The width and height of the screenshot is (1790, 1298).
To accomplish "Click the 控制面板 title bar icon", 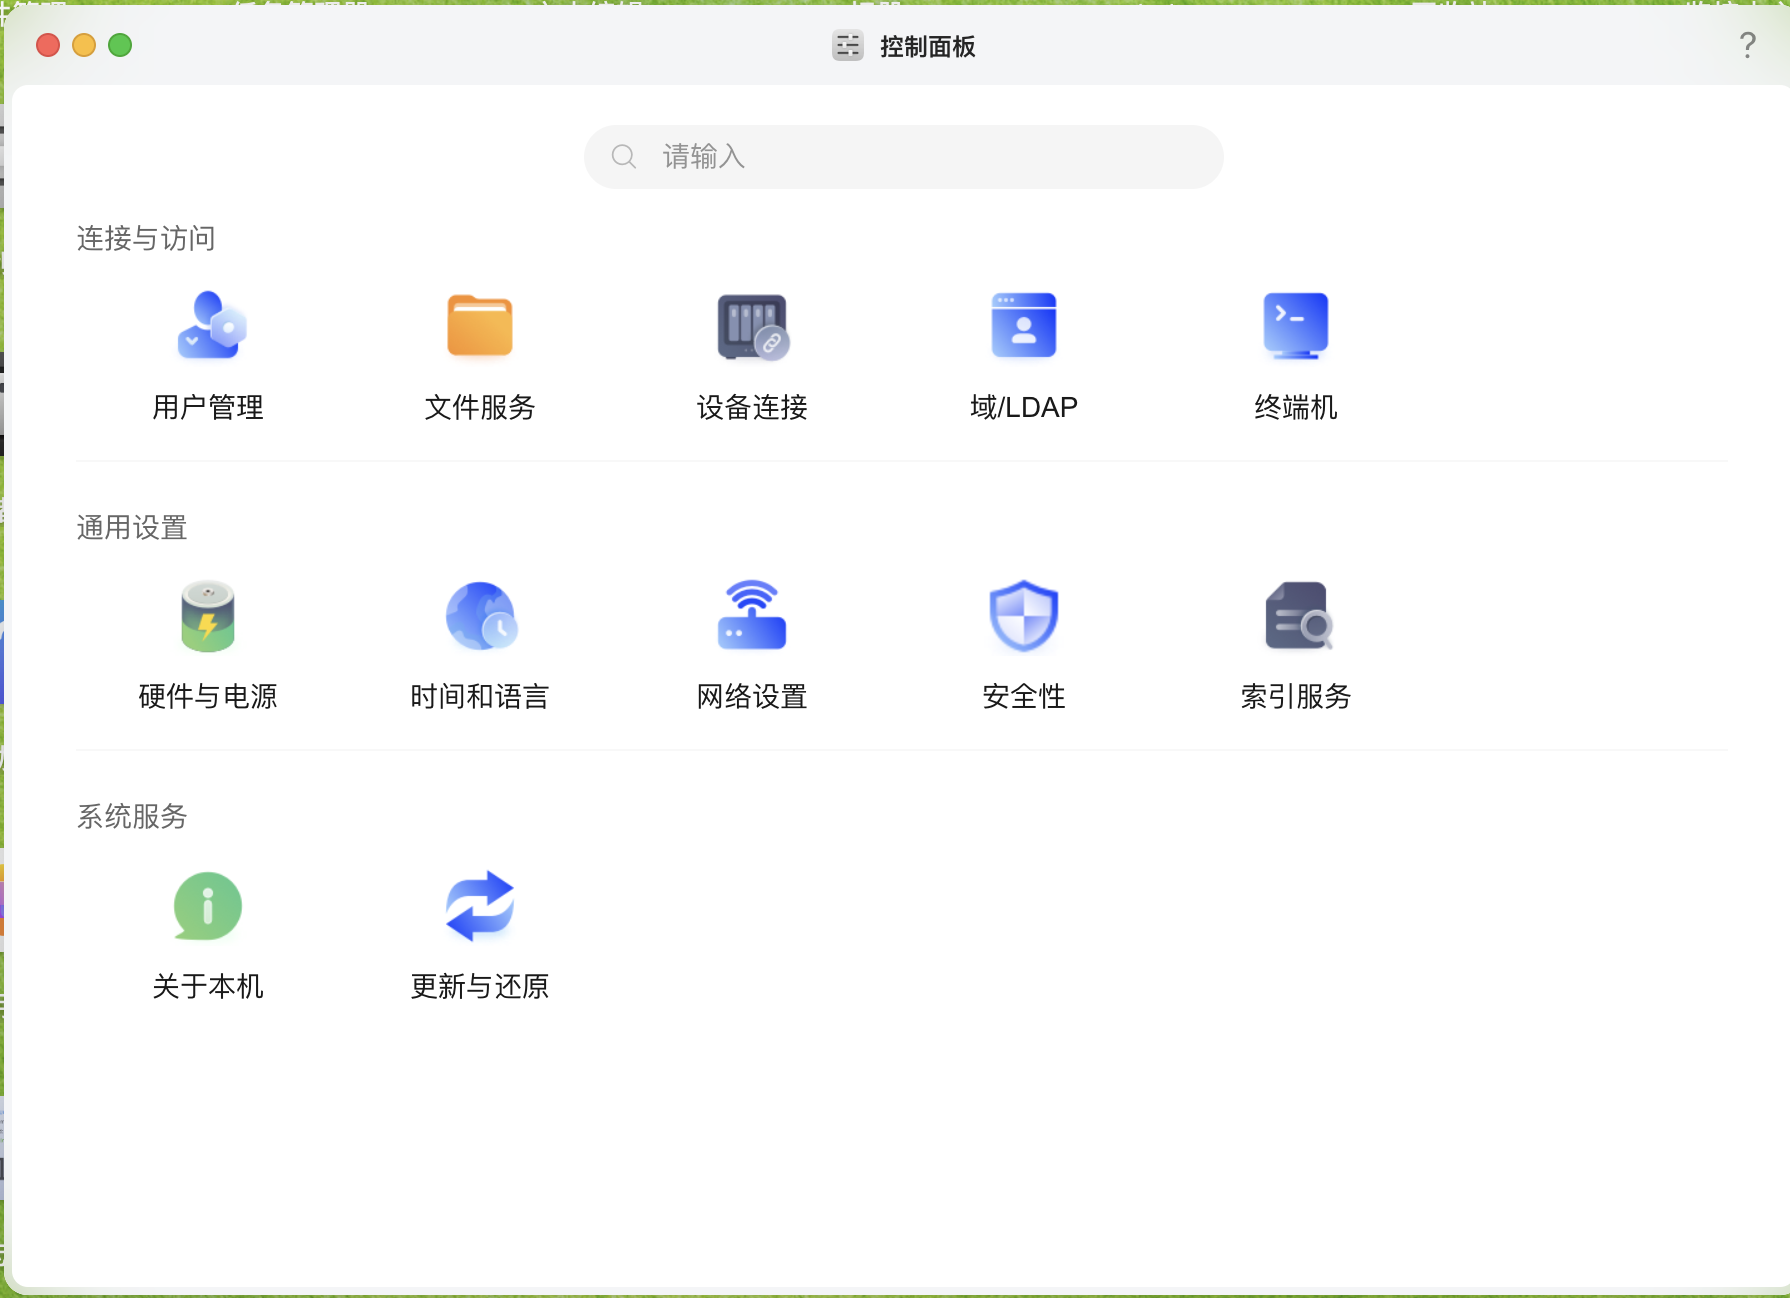I will [848, 46].
